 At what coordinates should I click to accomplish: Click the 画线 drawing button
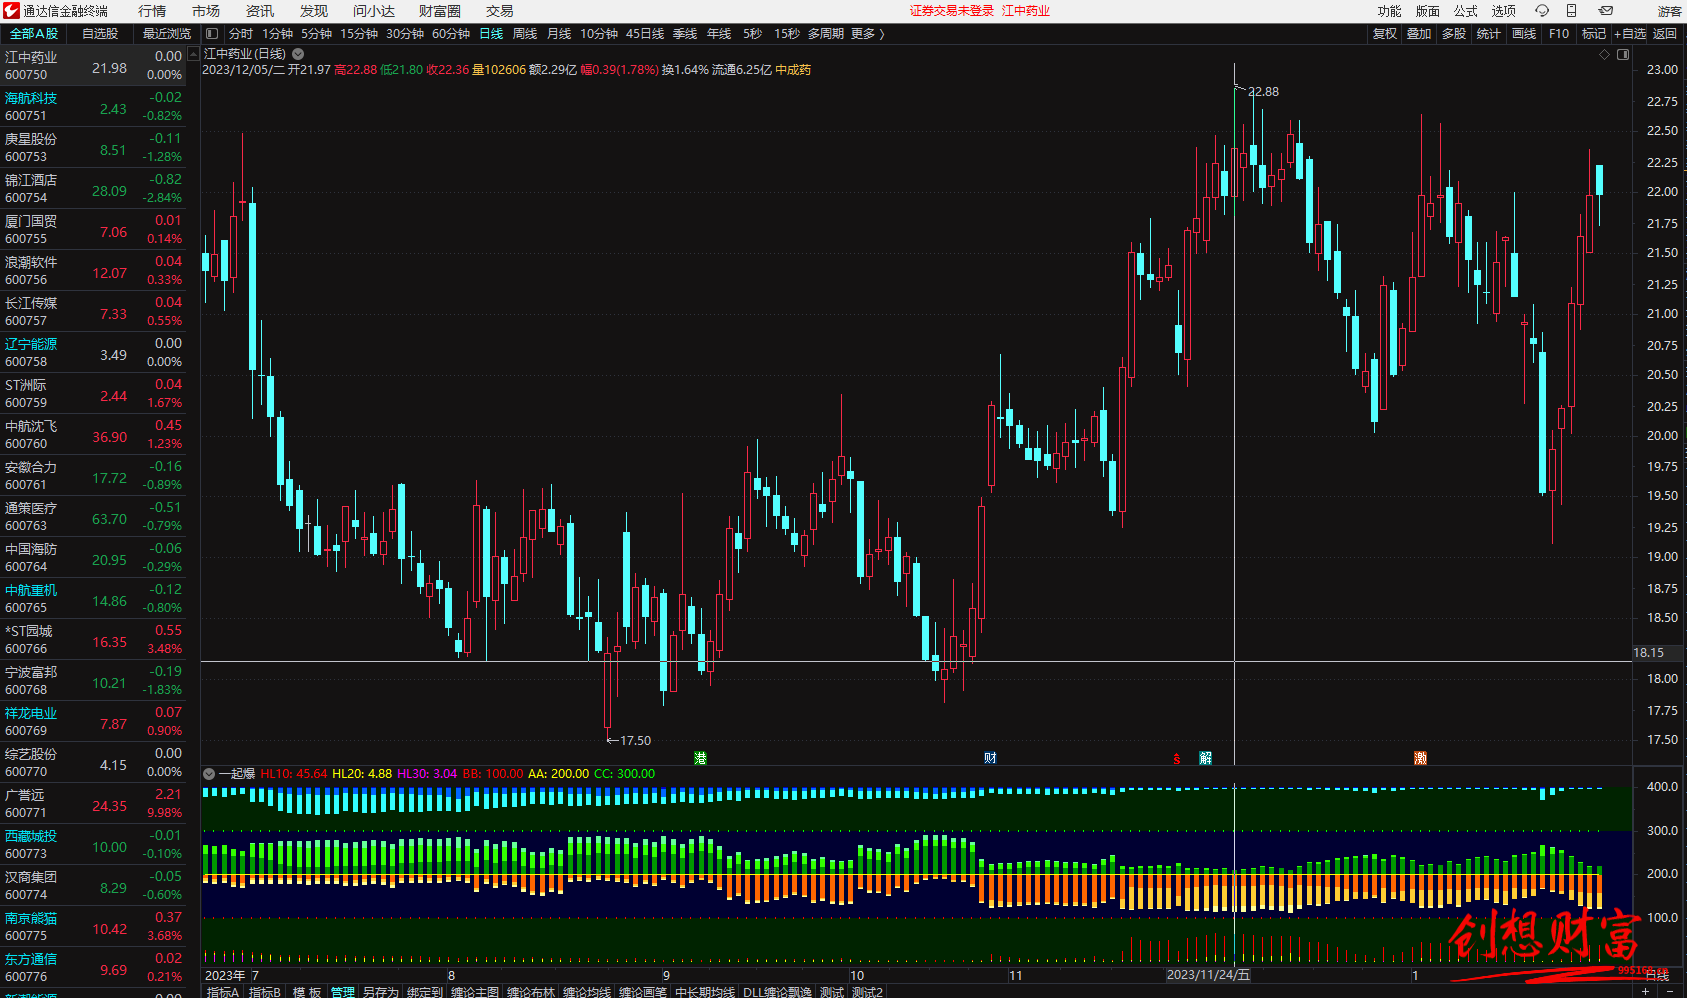[x=1524, y=34]
